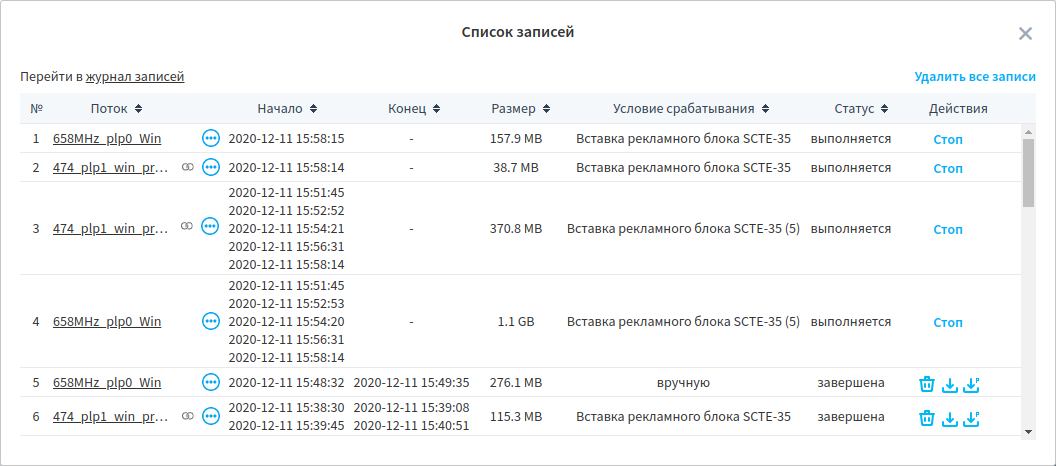The image size is (1056, 466).
Task: Download recording number 6
Action: pyautogui.click(x=950, y=418)
